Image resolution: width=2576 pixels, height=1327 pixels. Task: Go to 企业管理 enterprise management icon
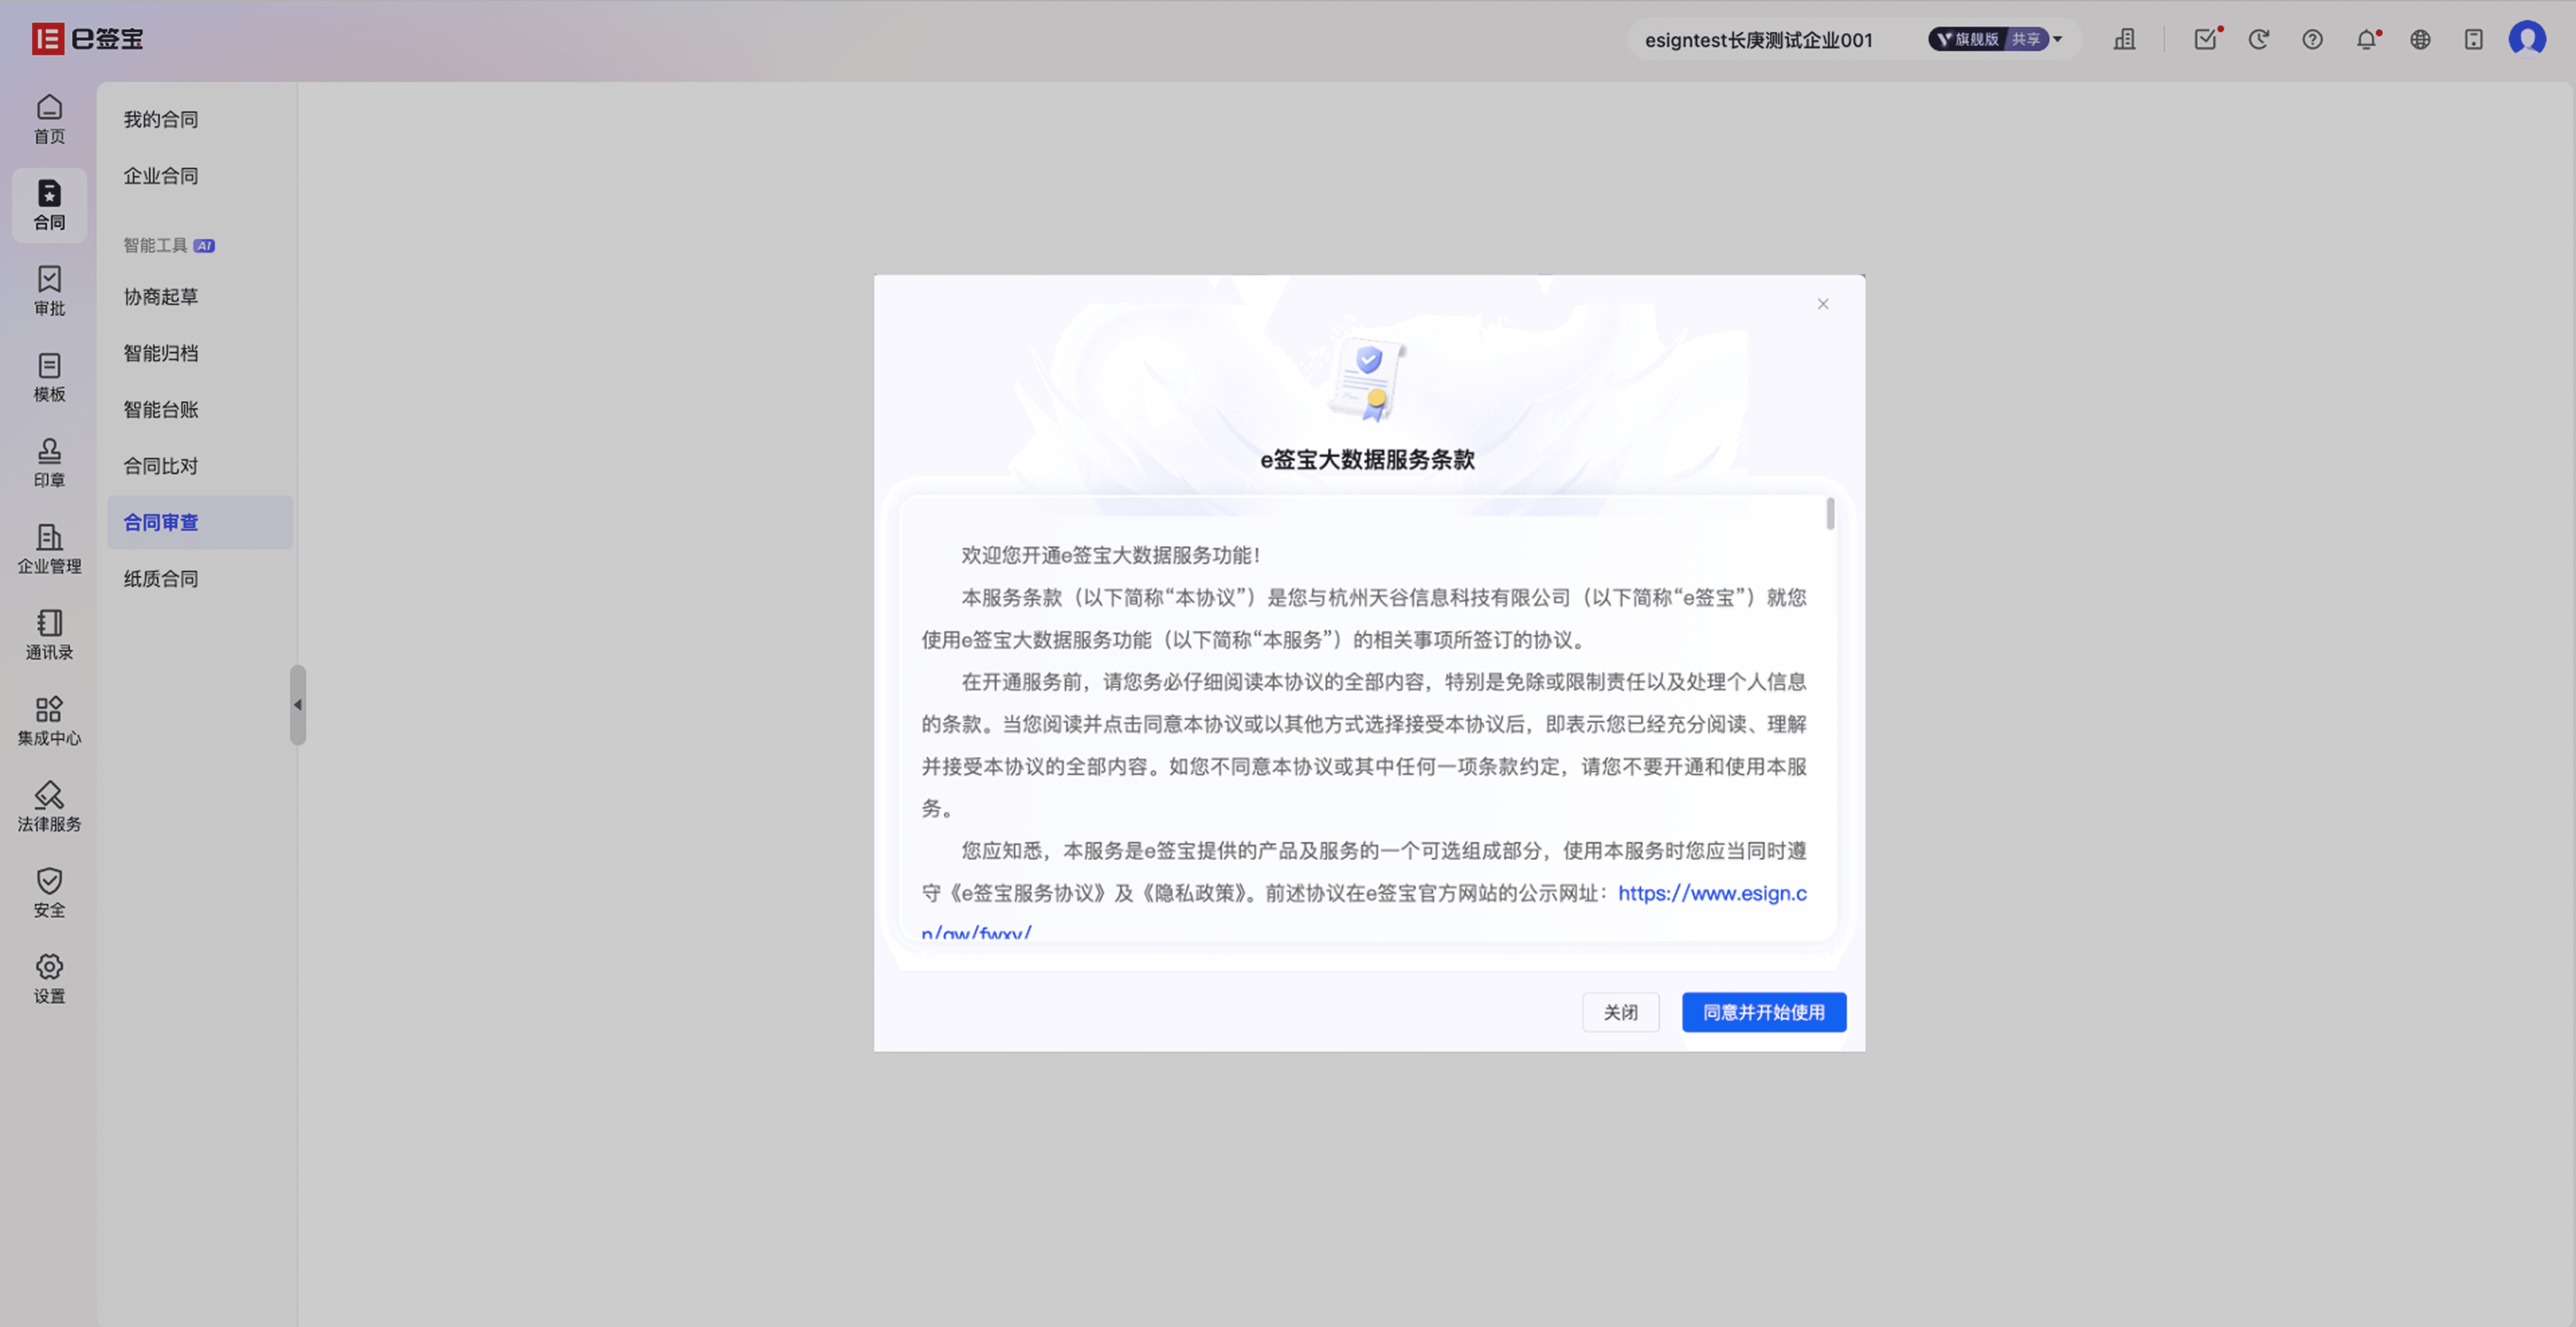click(49, 549)
